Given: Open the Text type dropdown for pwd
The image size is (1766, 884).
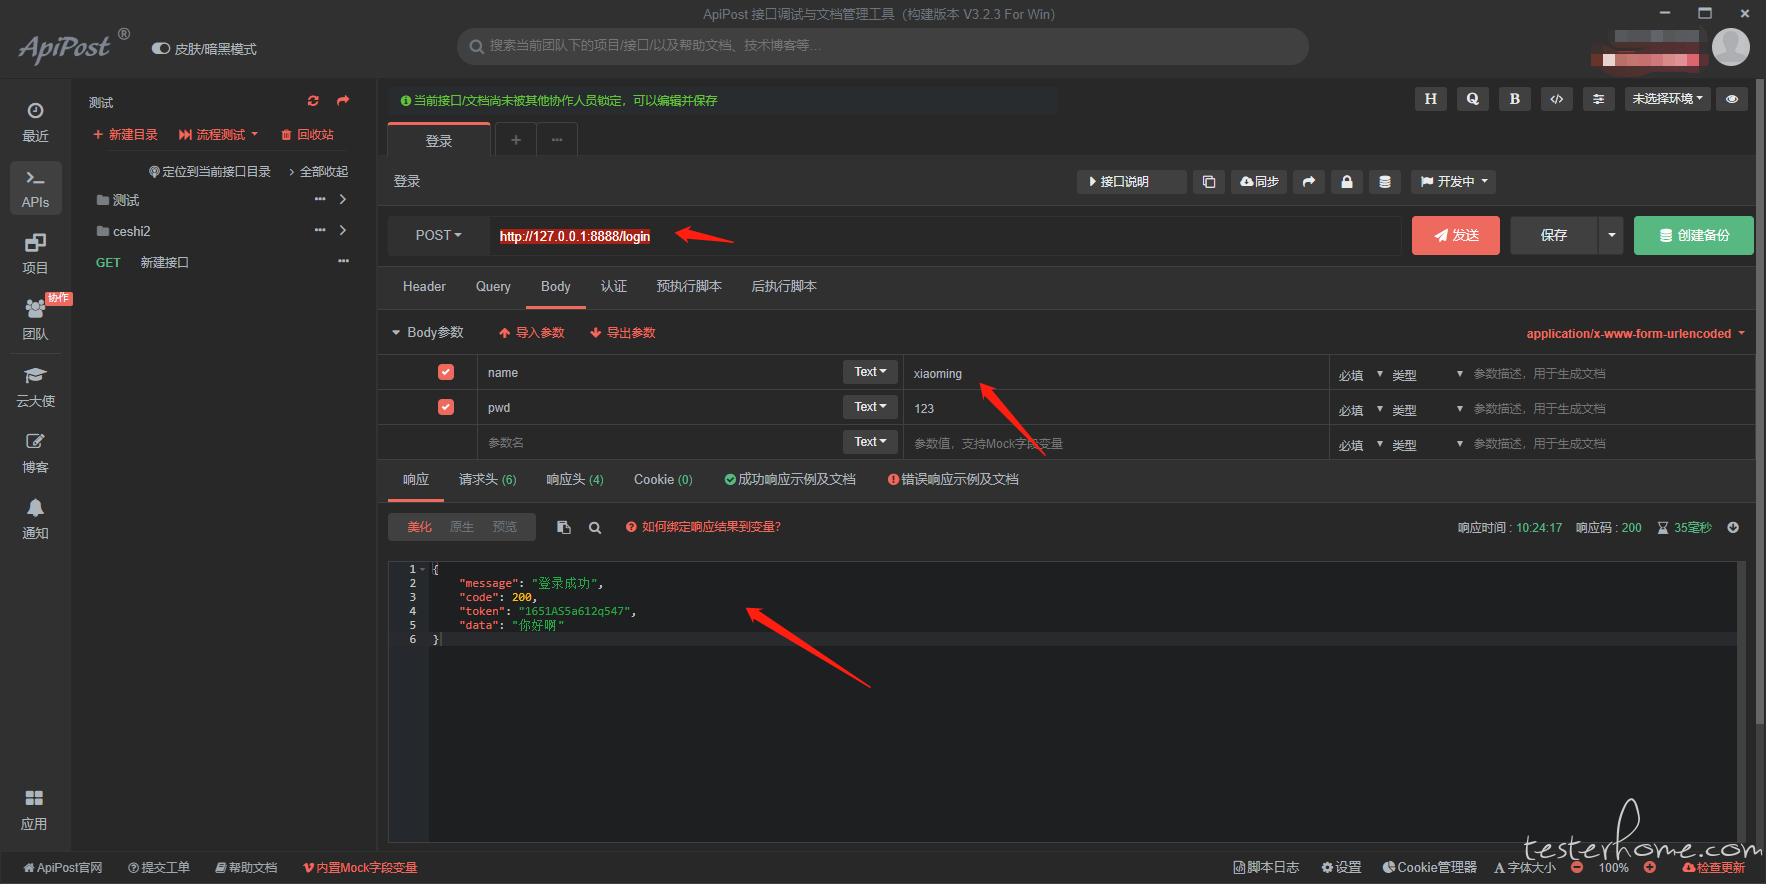Looking at the screenshot, I should [870, 407].
